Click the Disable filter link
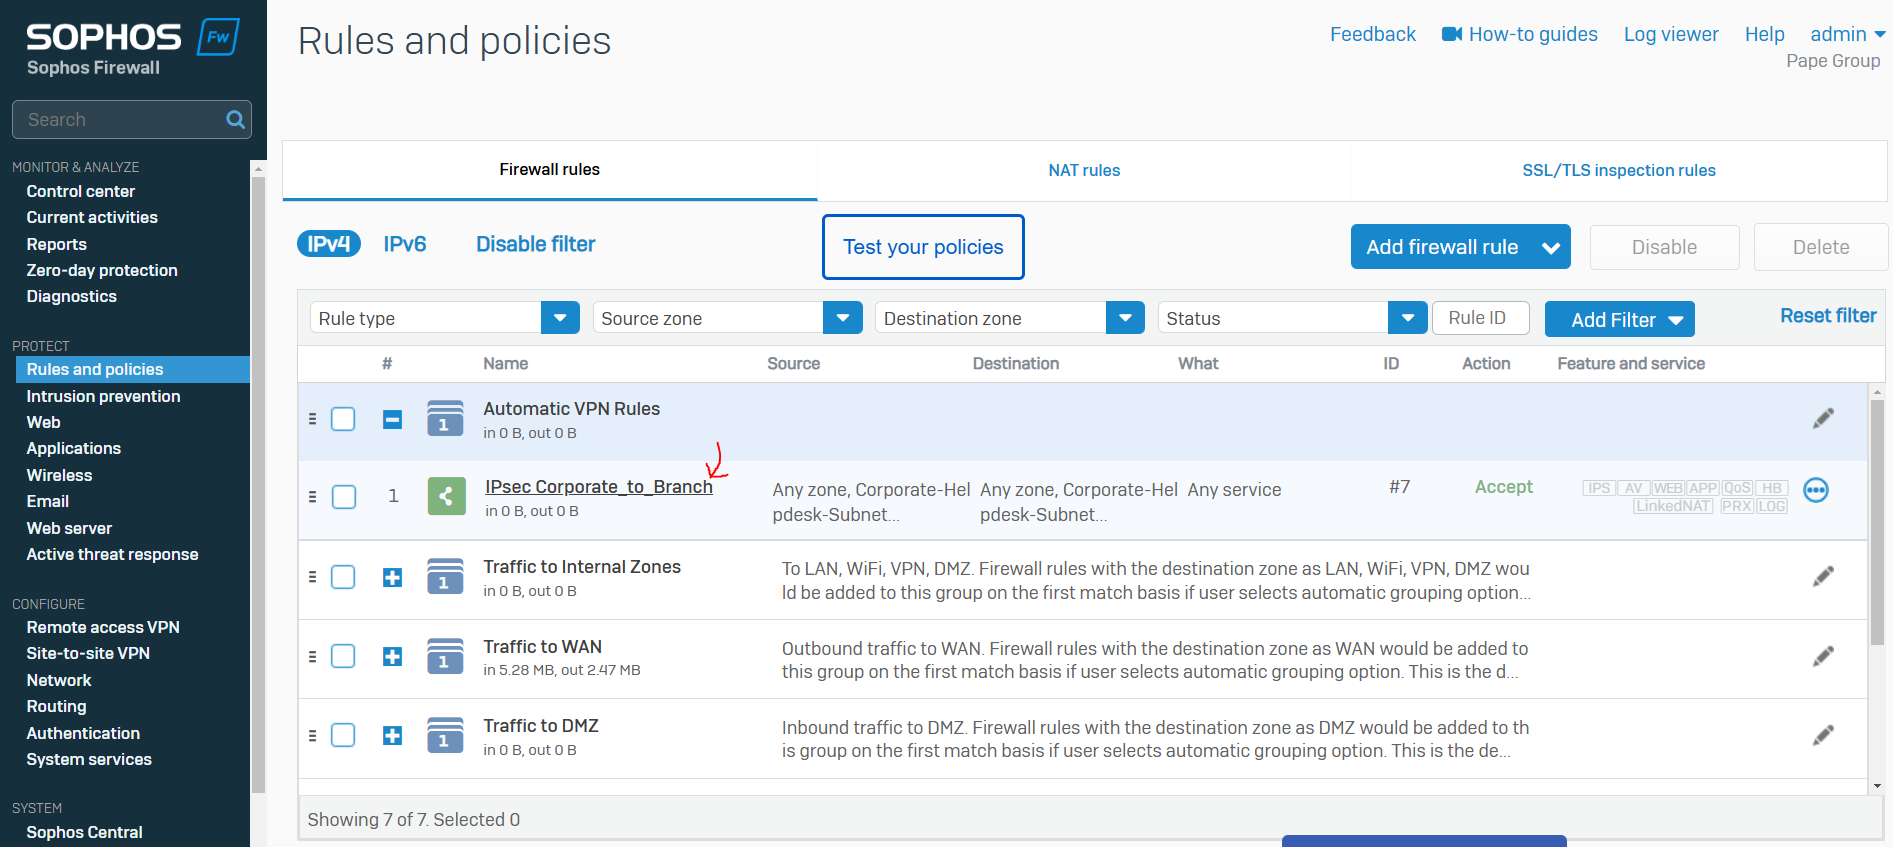The height and width of the screenshot is (847, 1893). pos(535,244)
